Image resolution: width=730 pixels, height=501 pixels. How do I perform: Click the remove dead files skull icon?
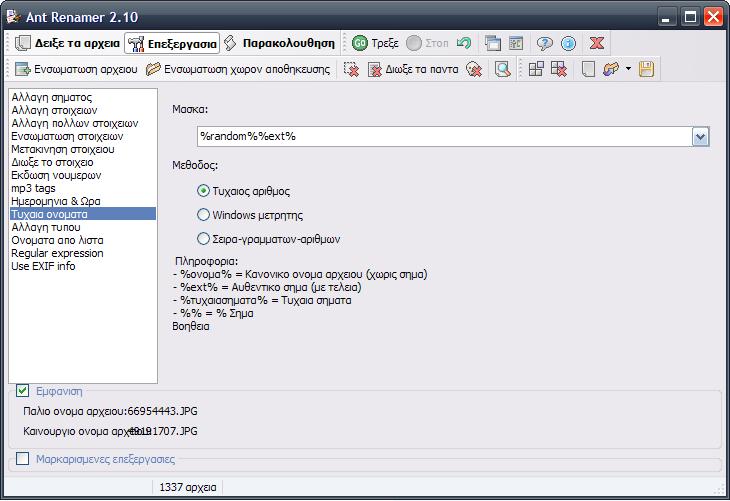474,69
